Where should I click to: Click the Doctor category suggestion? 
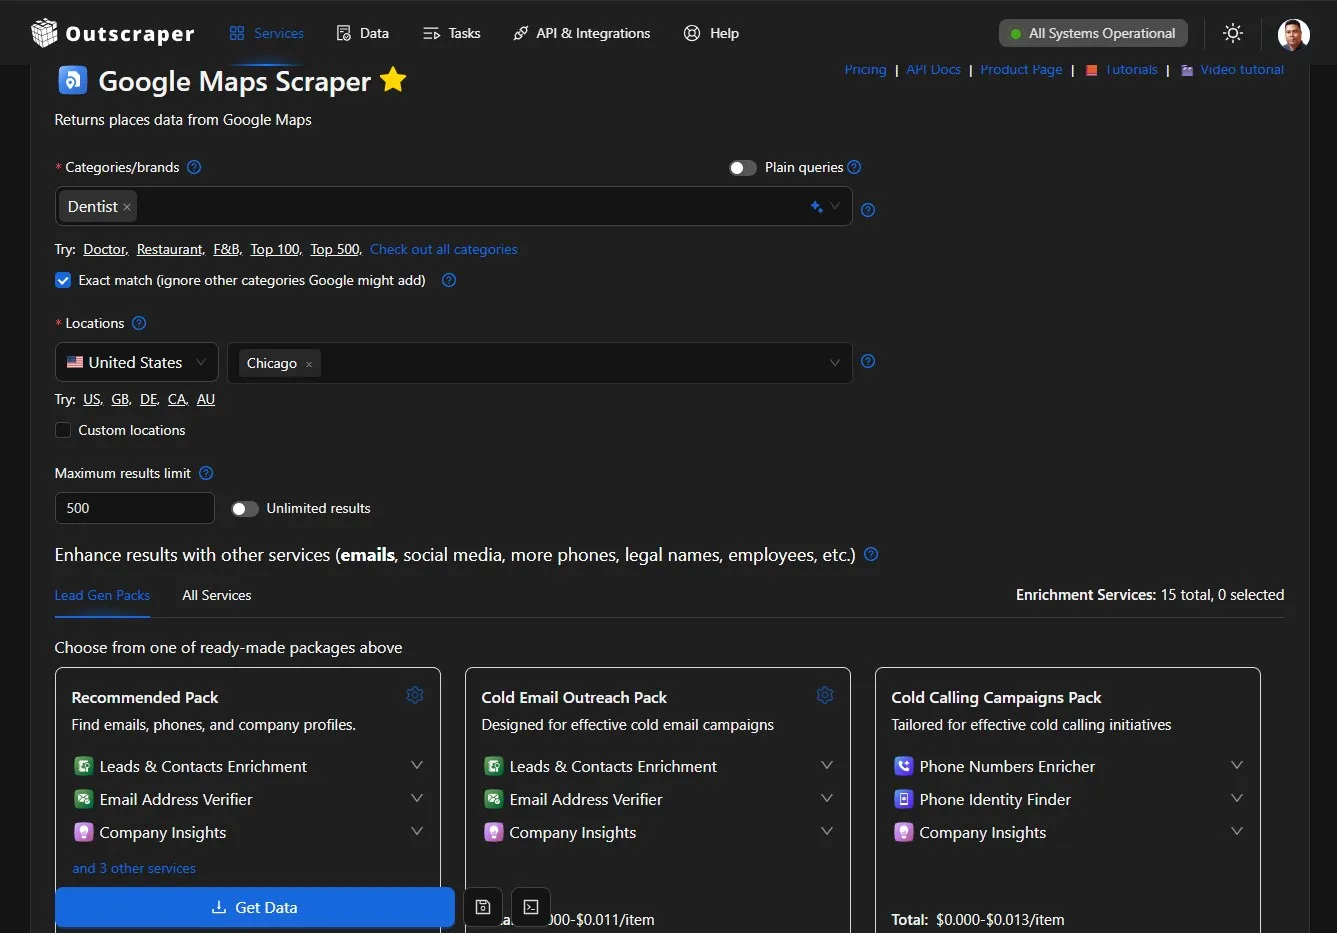(x=105, y=249)
